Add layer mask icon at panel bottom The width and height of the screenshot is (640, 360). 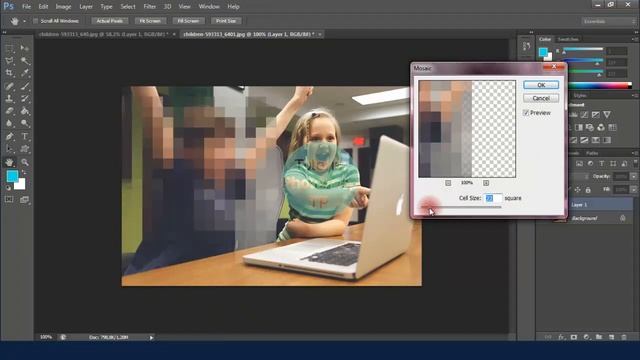[x=574, y=337]
